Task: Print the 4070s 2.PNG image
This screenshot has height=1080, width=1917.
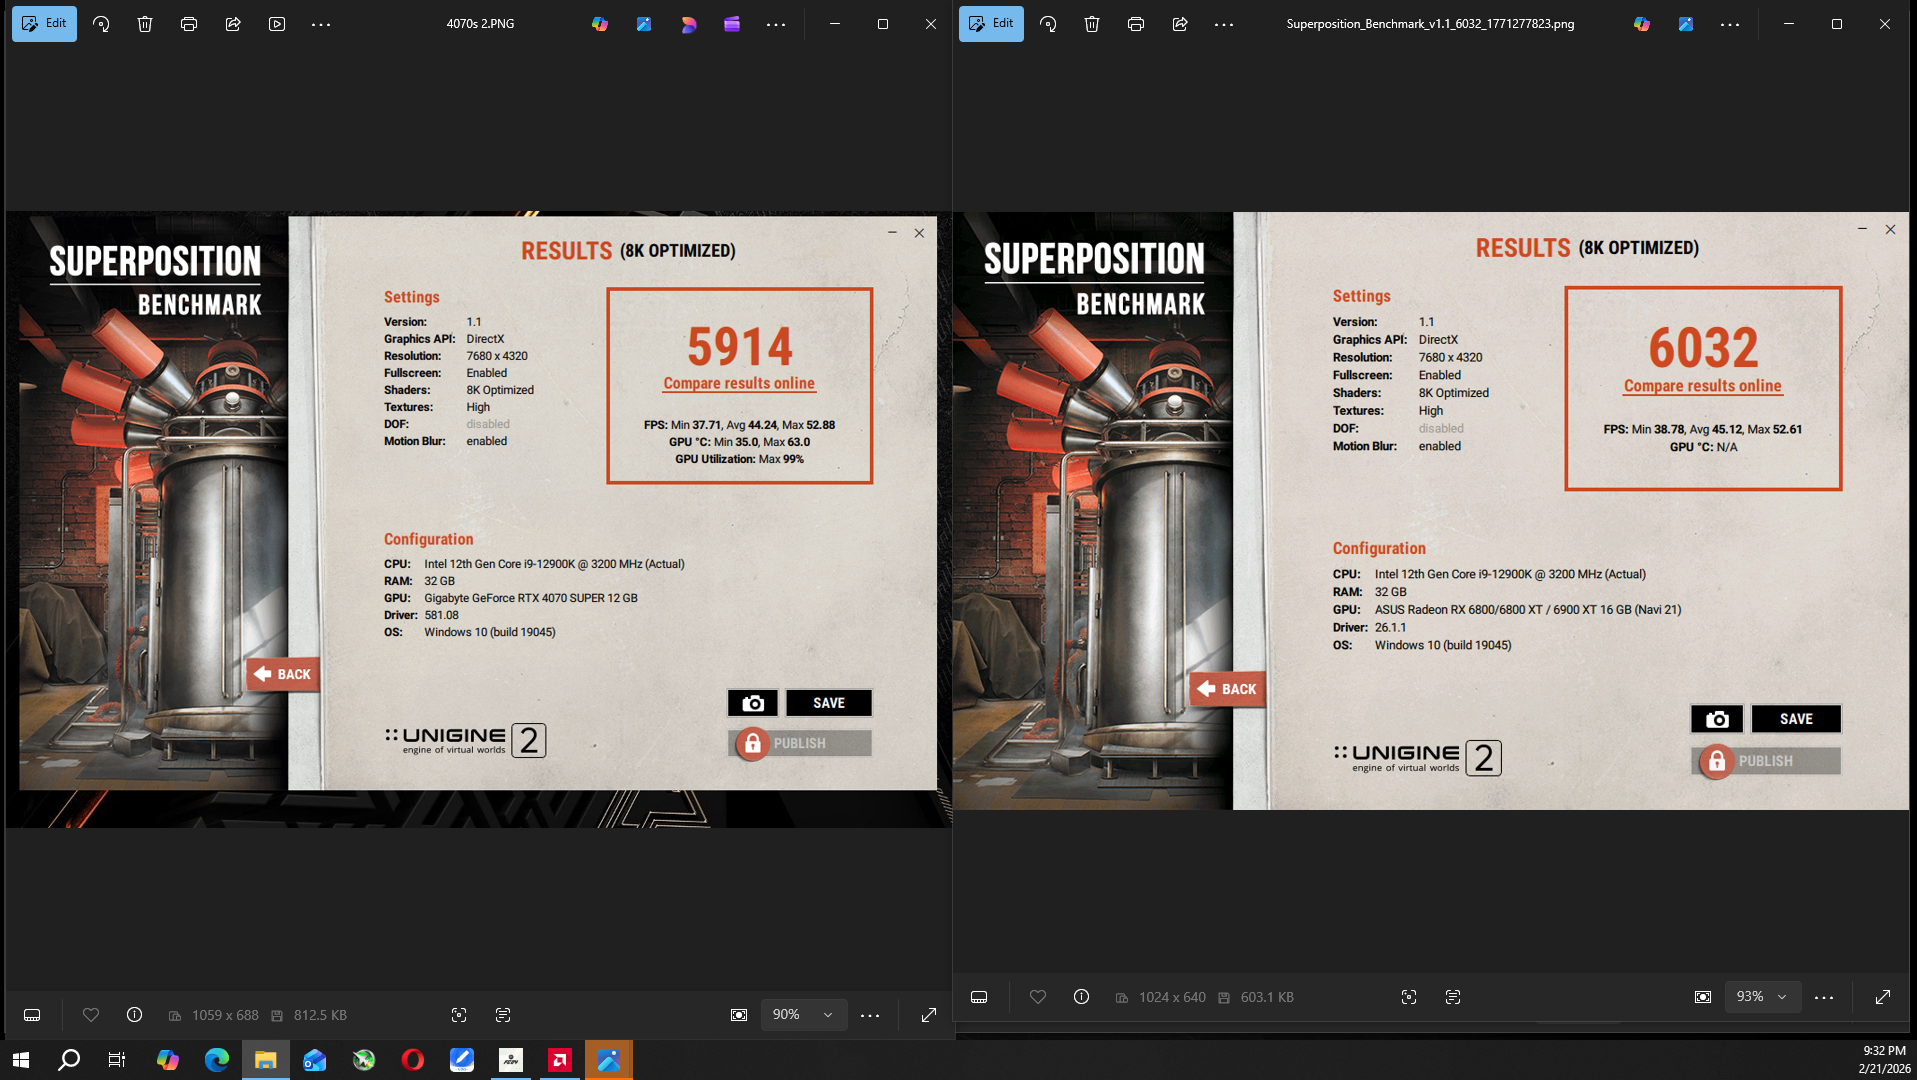Action: pyautogui.click(x=189, y=24)
